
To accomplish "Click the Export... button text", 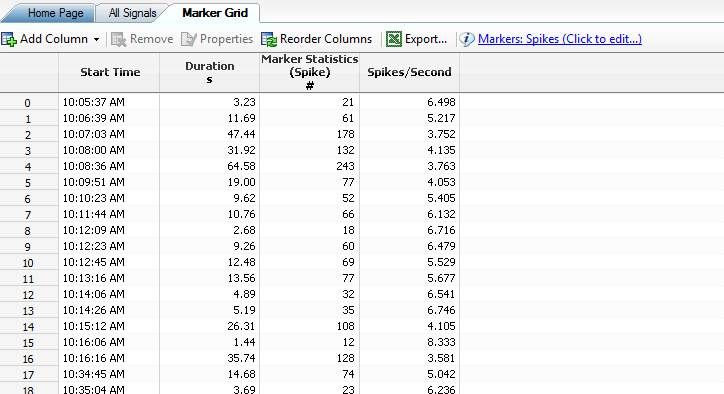I will point(426,39).
